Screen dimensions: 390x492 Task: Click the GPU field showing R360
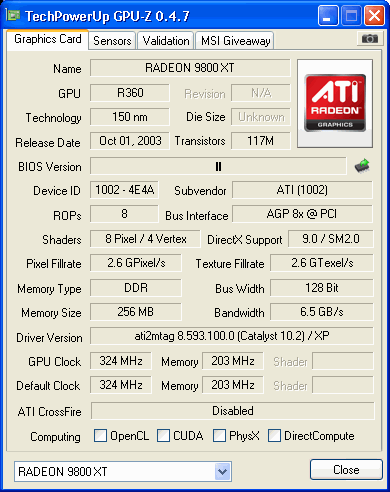tap(130, 93)
